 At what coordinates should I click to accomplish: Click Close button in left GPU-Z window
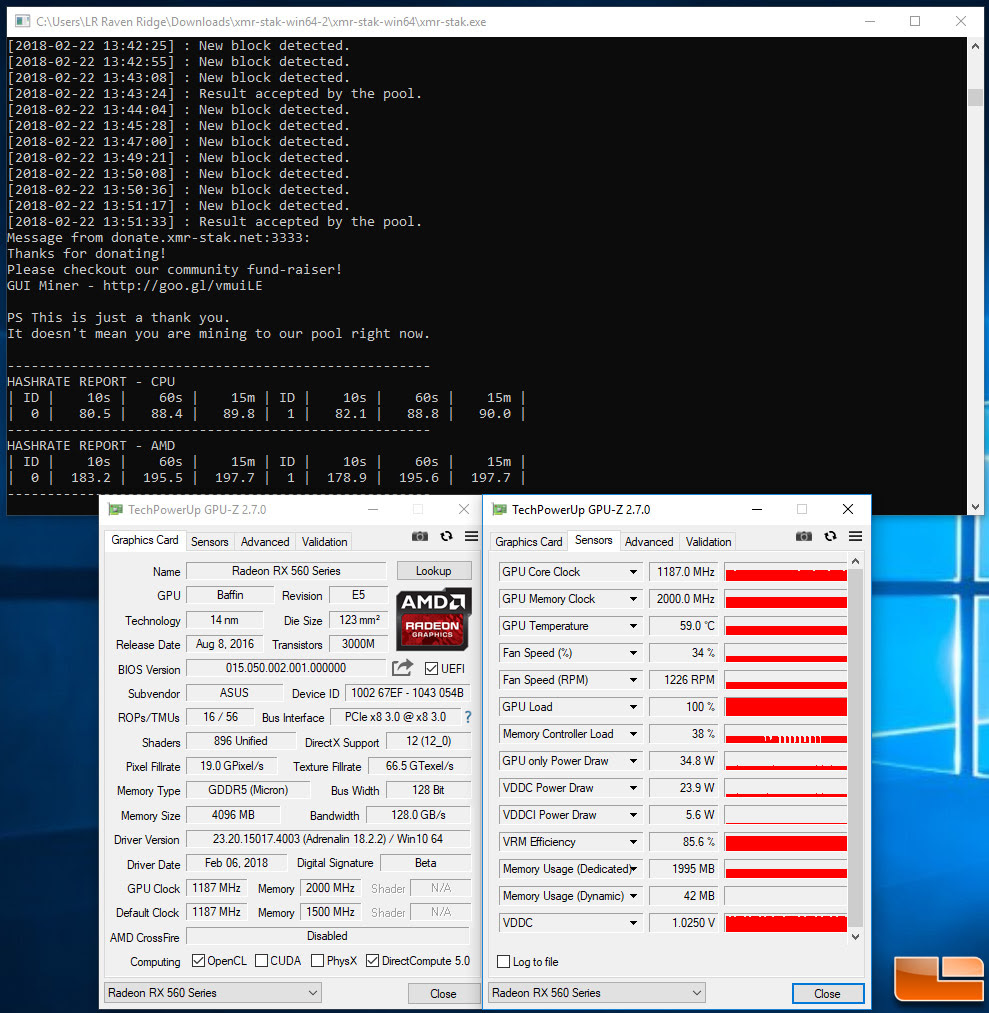coord(443,994)
